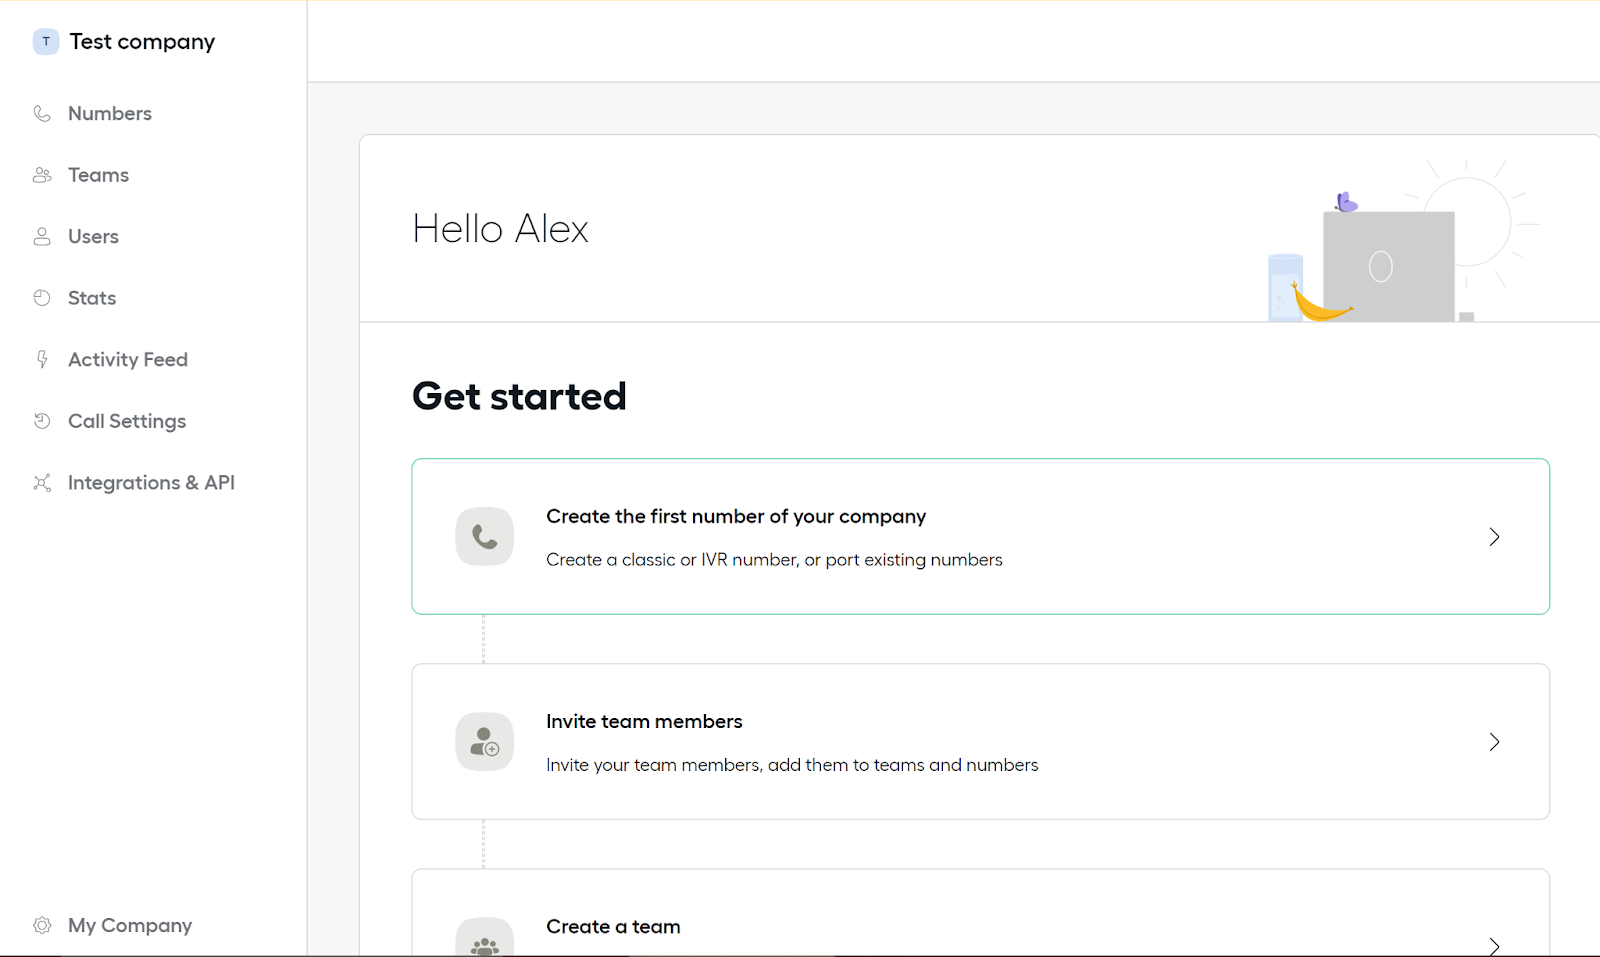This screenshot has height=957, width=1600.
Task: Click the Stats chart icon in sidebar
Action: click(42, 298)
